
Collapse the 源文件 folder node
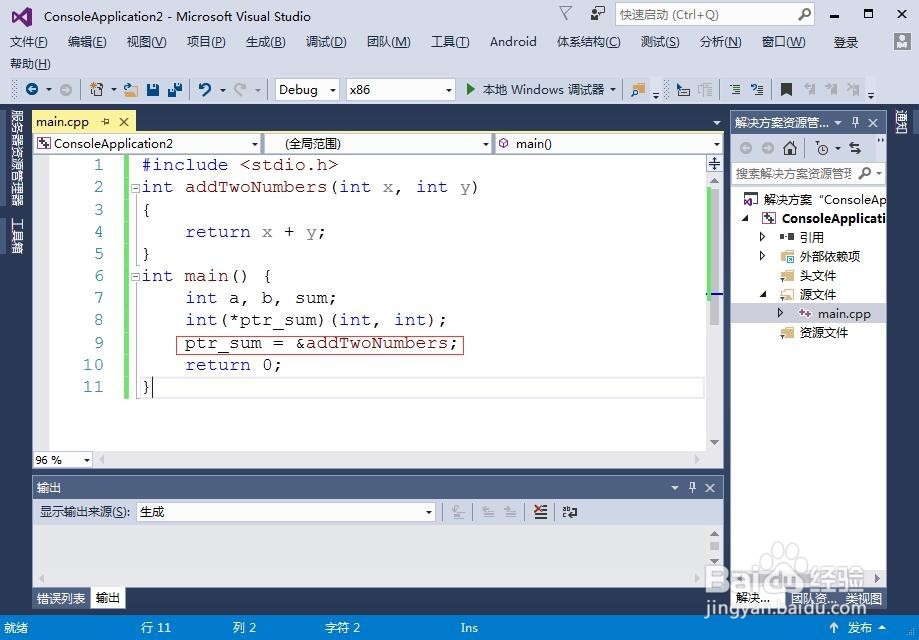tap(763, 294)
